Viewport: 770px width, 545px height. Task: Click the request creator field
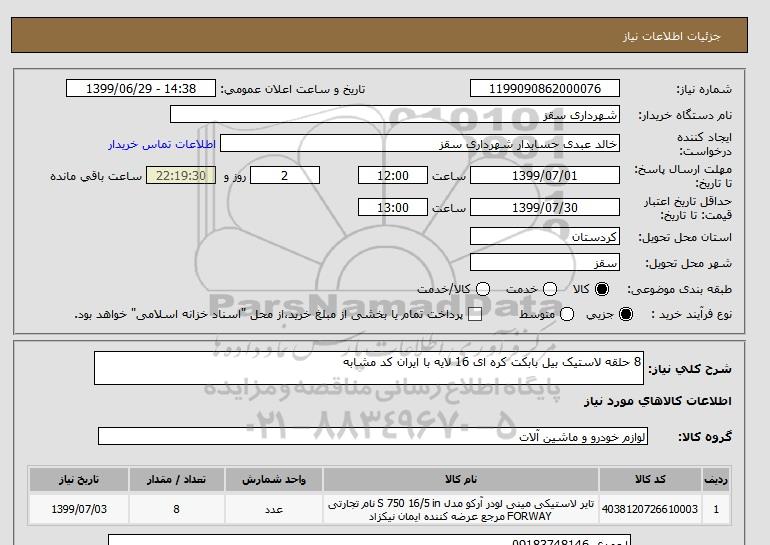pyautogui.click(x=420, y=143)
